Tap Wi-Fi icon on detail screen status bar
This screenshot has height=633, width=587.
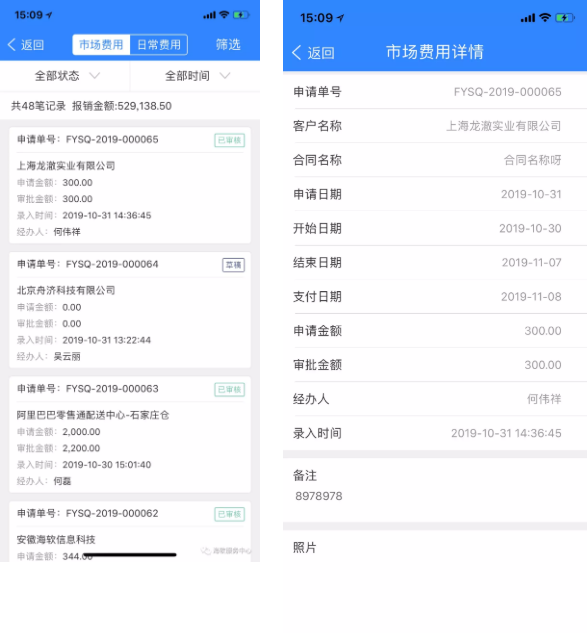545,17
